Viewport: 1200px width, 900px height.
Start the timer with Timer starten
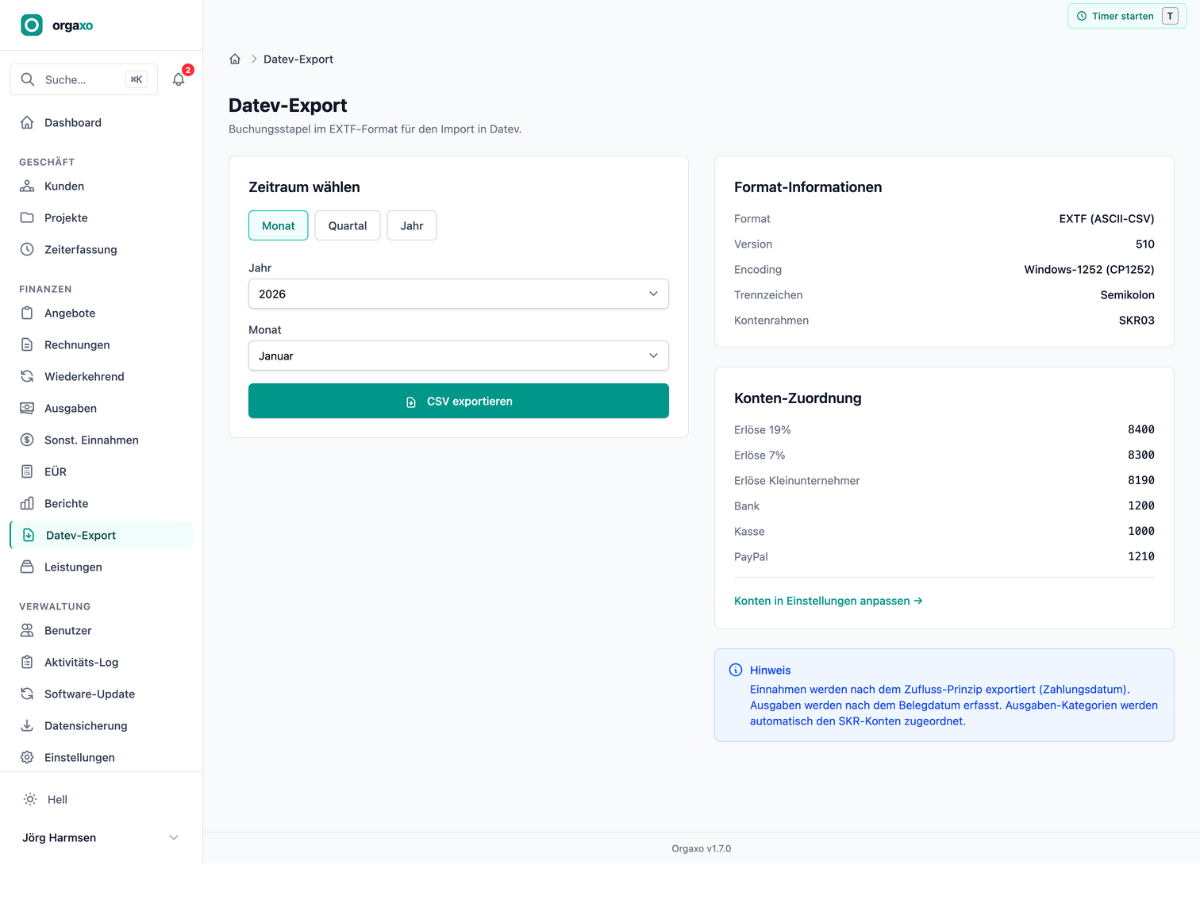tap(1127, 16)
